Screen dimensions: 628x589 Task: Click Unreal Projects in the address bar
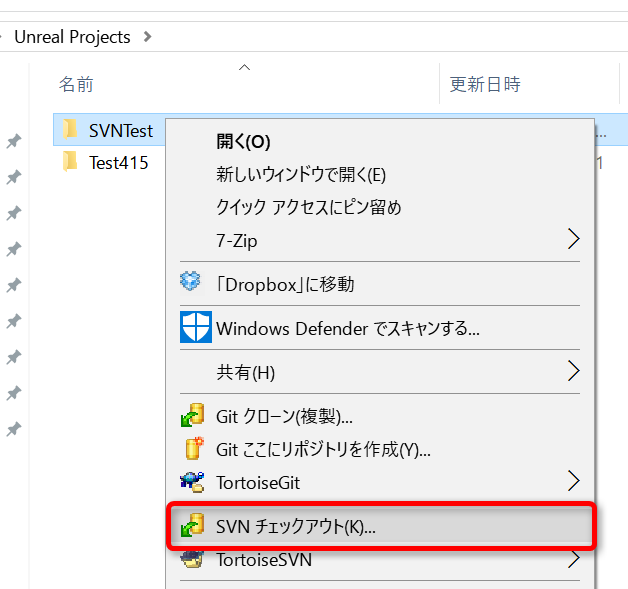[x=72, y=37]
